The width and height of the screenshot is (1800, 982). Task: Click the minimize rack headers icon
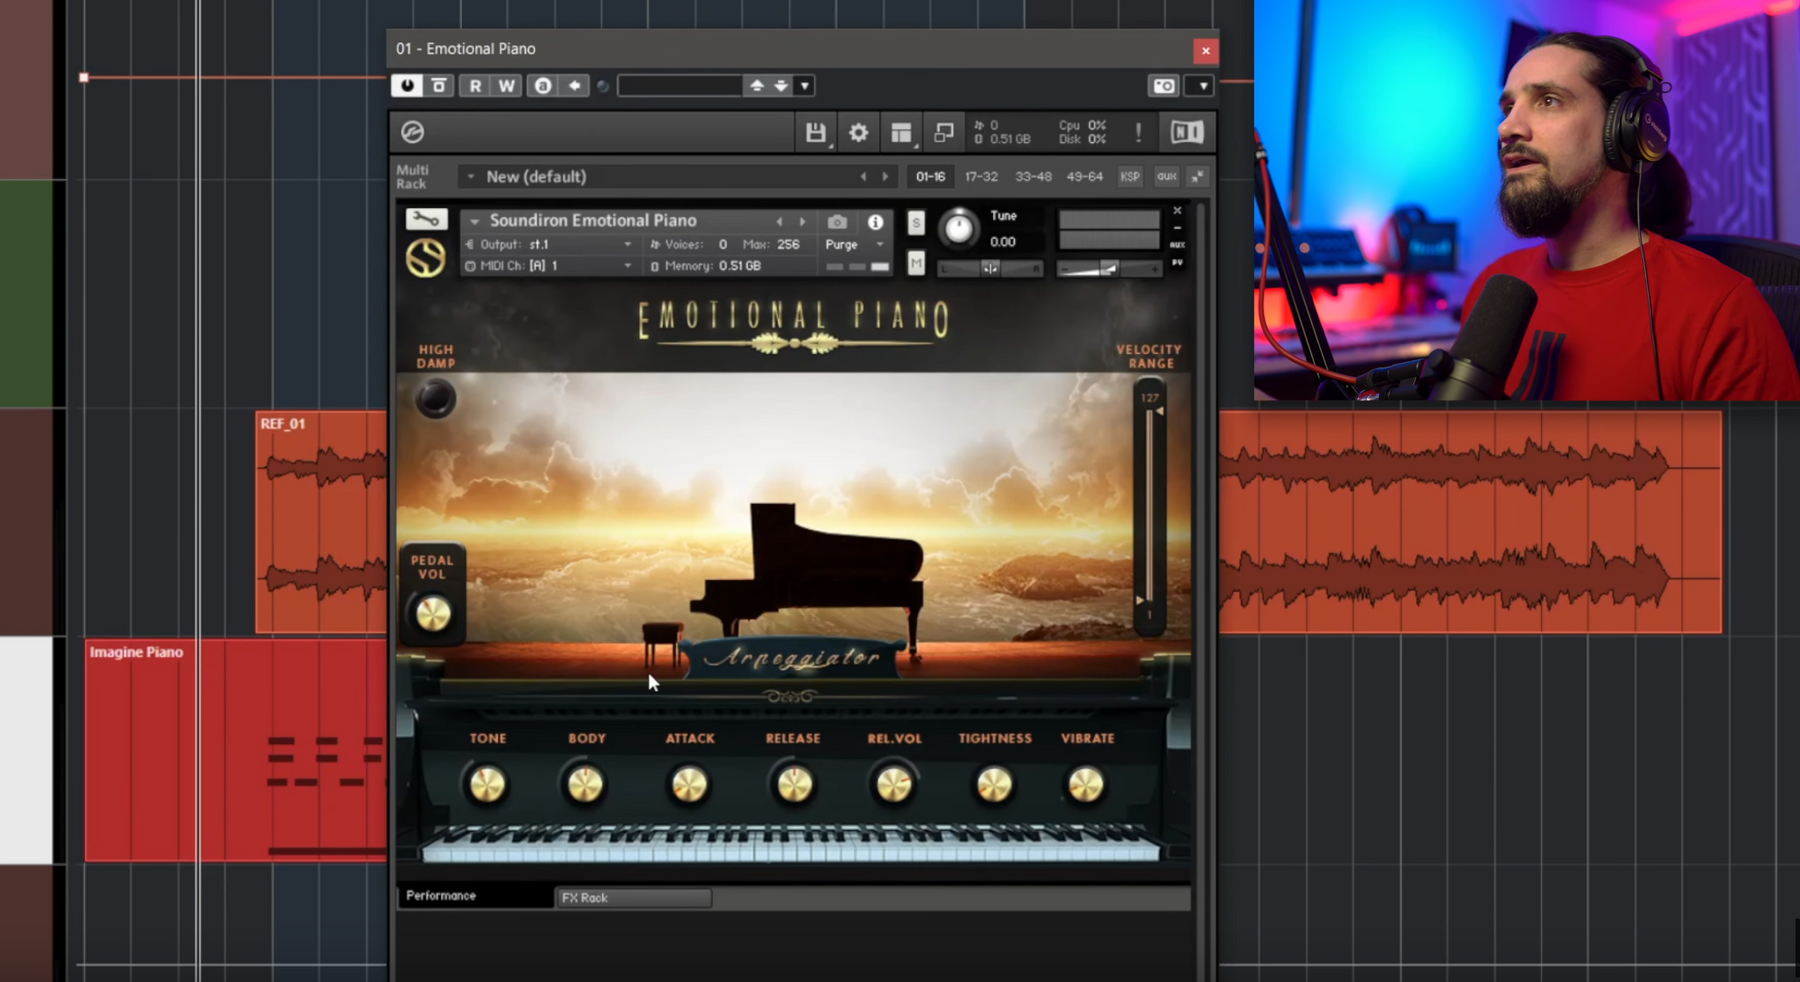coord(1197,177)
